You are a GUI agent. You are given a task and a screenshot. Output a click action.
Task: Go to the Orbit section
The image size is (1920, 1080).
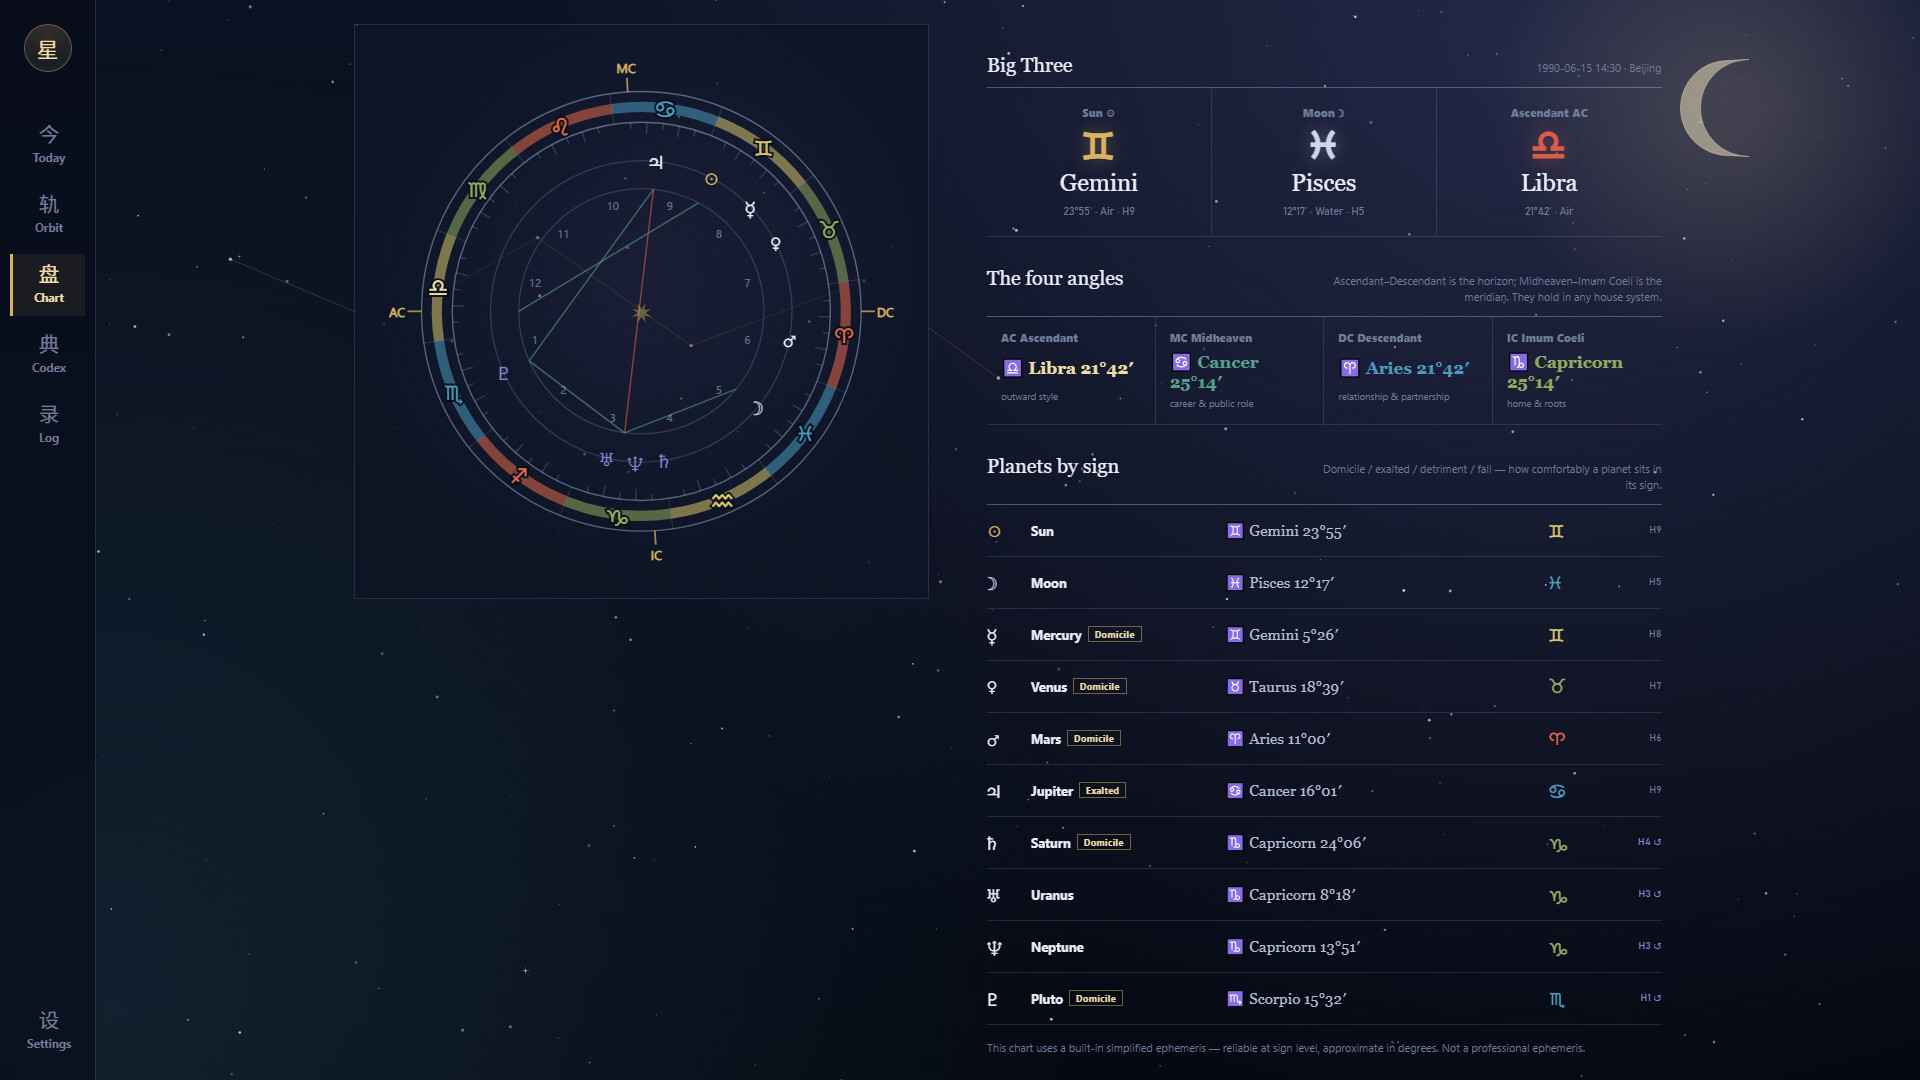click(x=48, y=214)
